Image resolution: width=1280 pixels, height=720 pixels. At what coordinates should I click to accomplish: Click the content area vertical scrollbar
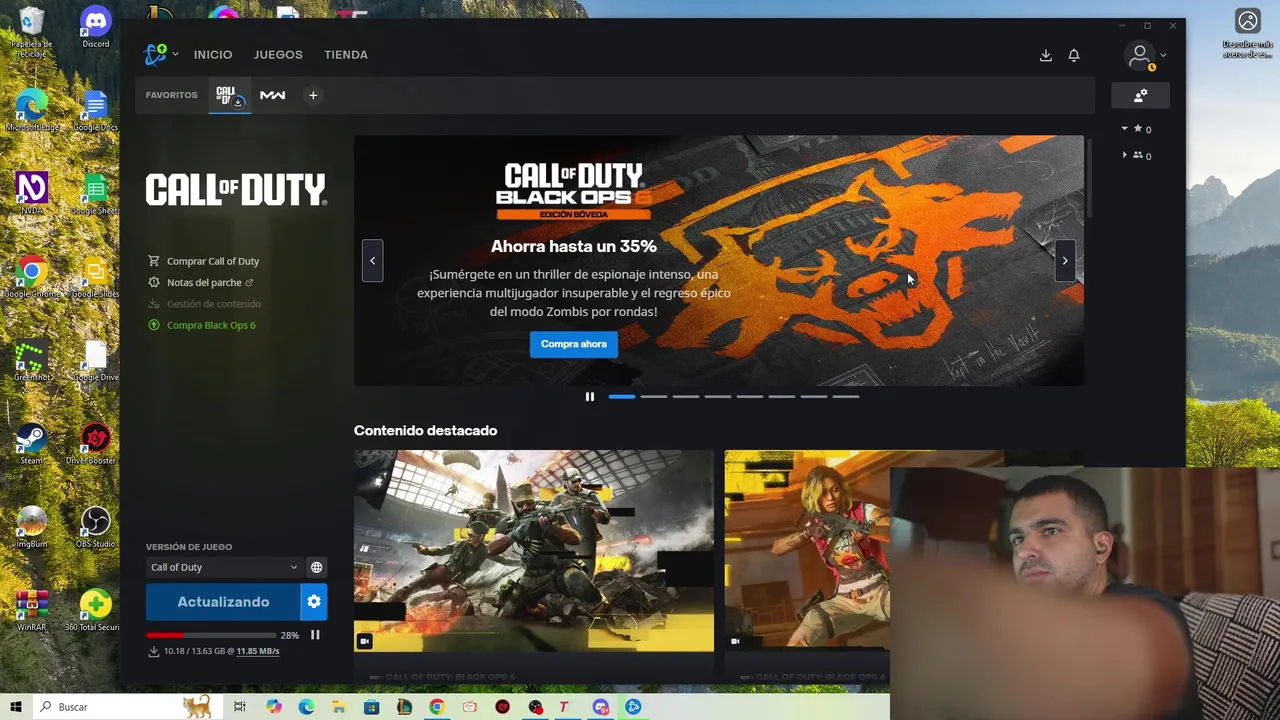coord(1089,179)
